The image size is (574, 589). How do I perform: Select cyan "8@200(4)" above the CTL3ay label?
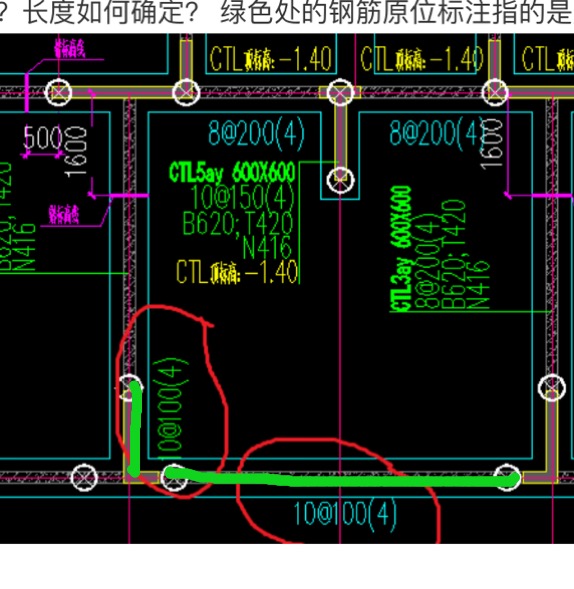coord(437,133)
